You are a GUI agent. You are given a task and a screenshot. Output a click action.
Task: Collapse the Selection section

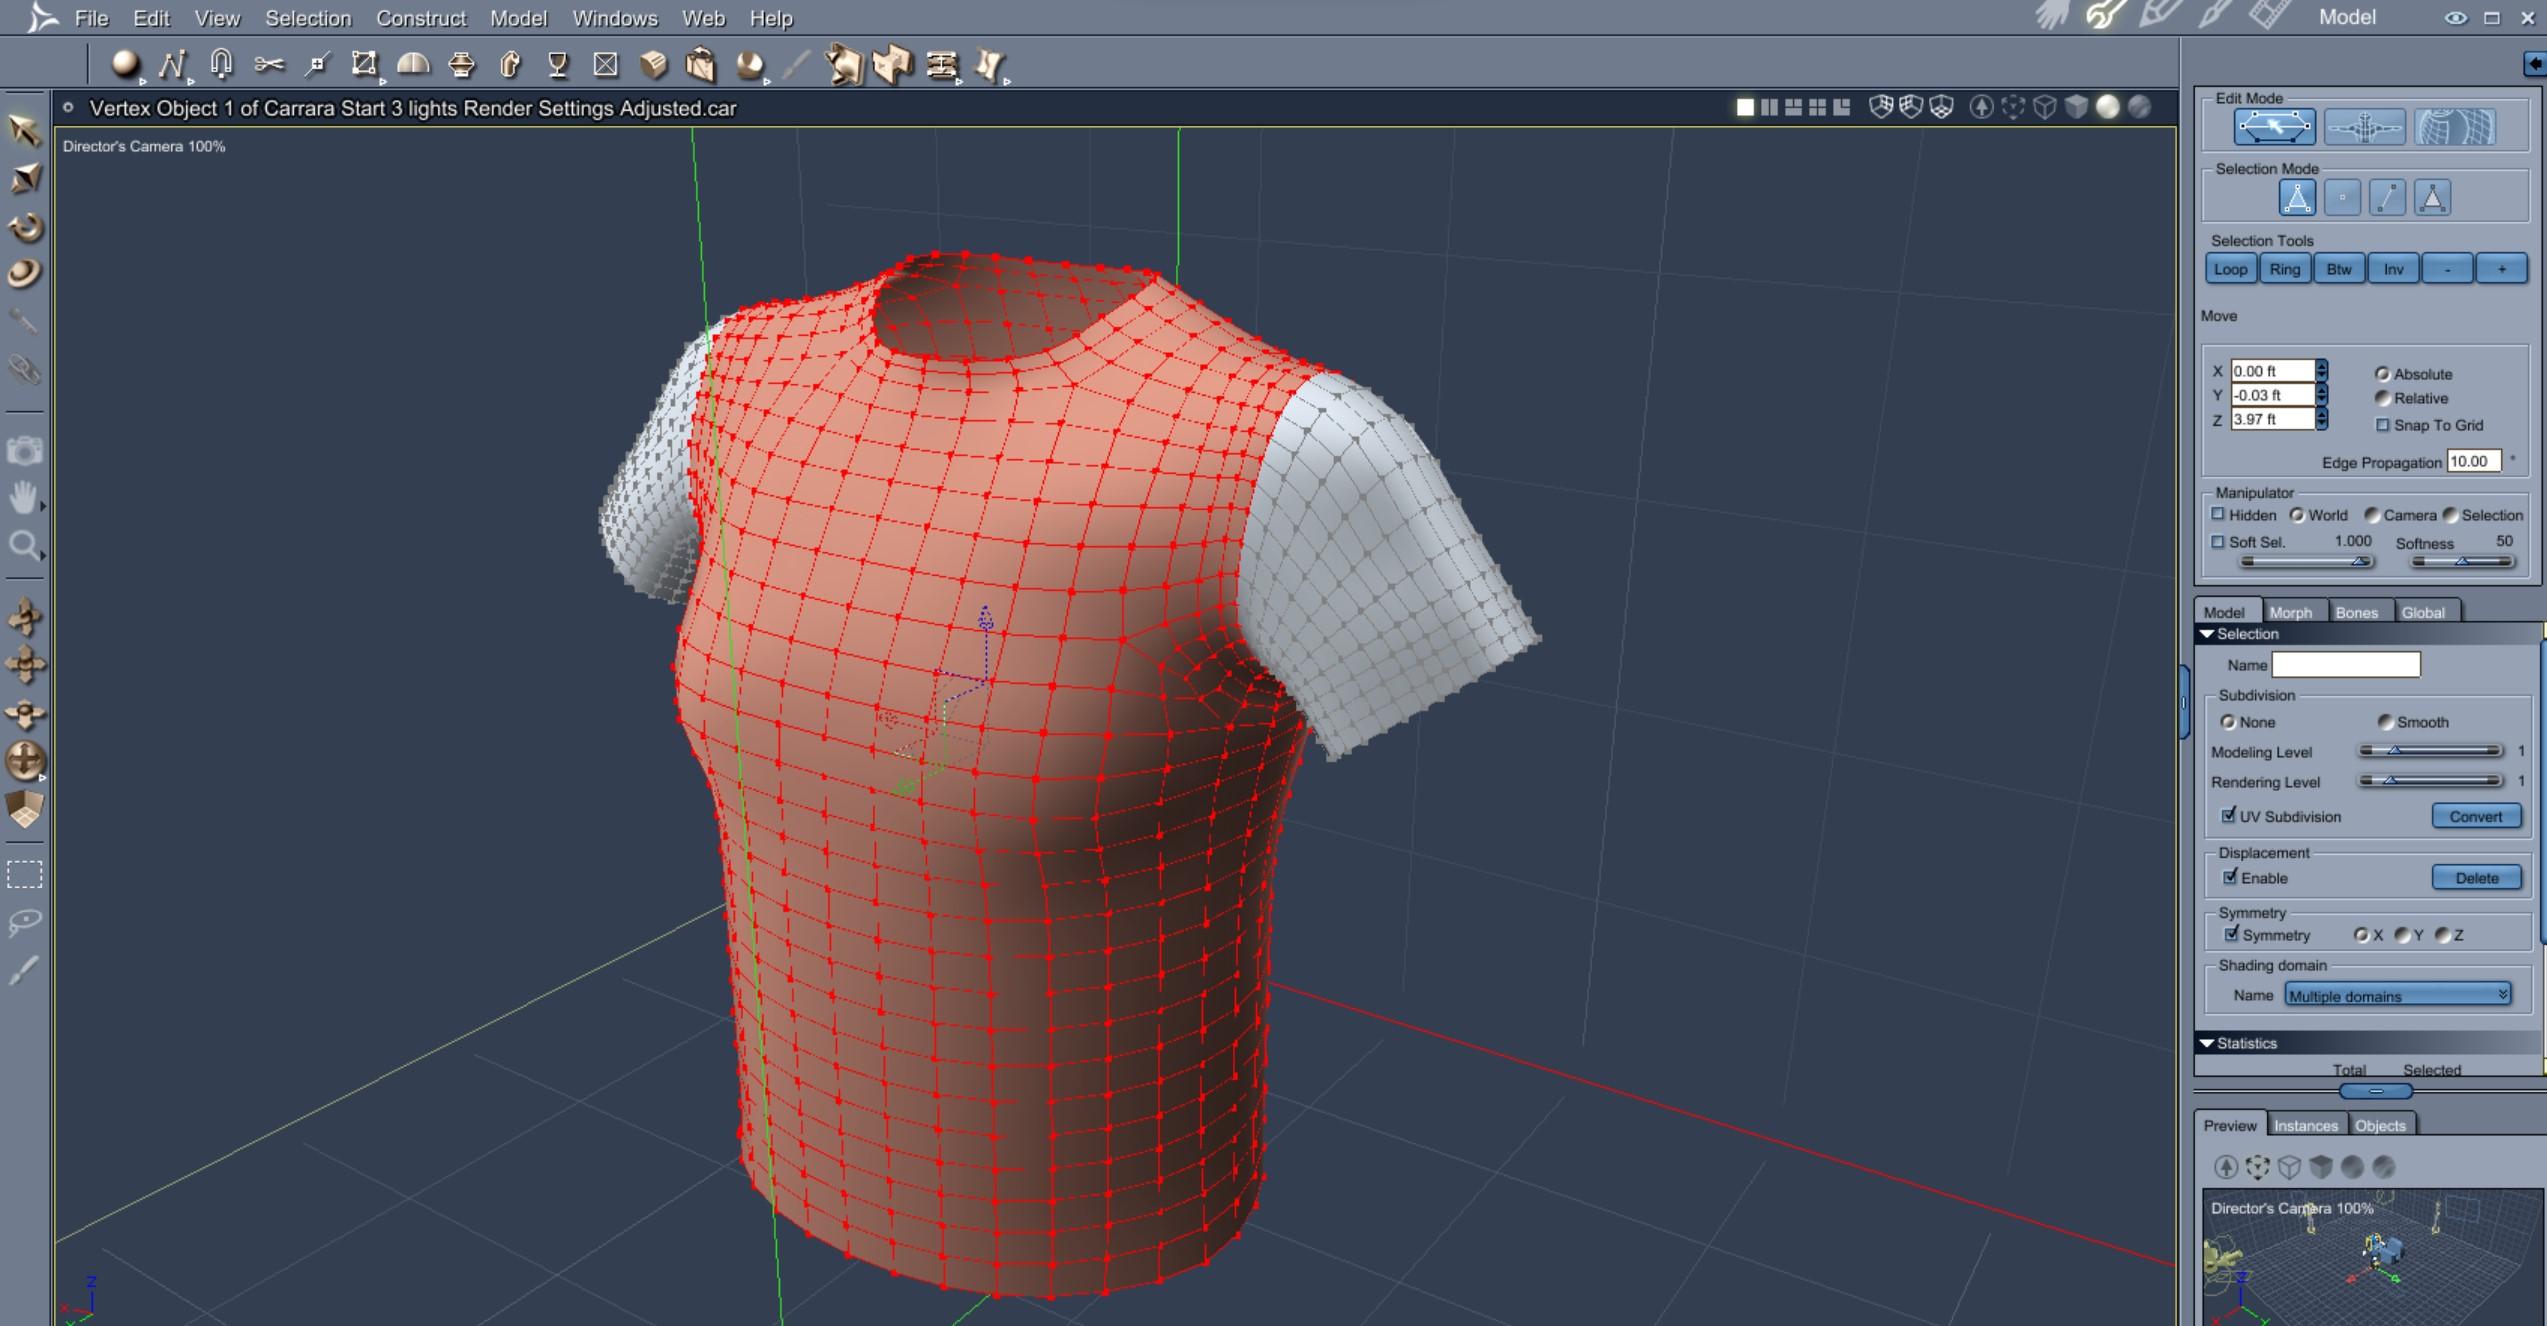(x=2207, y=634)
